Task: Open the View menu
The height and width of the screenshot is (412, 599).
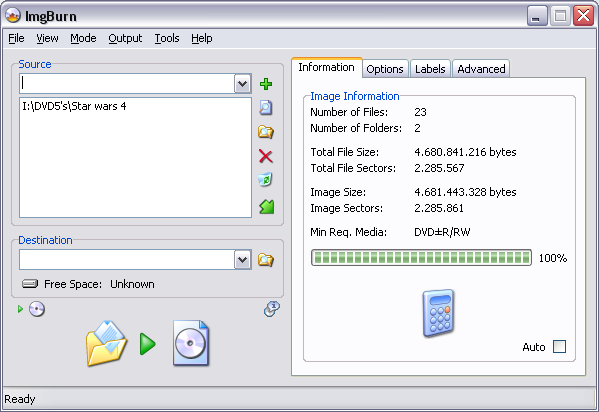Action: click(x=47, y=38)
